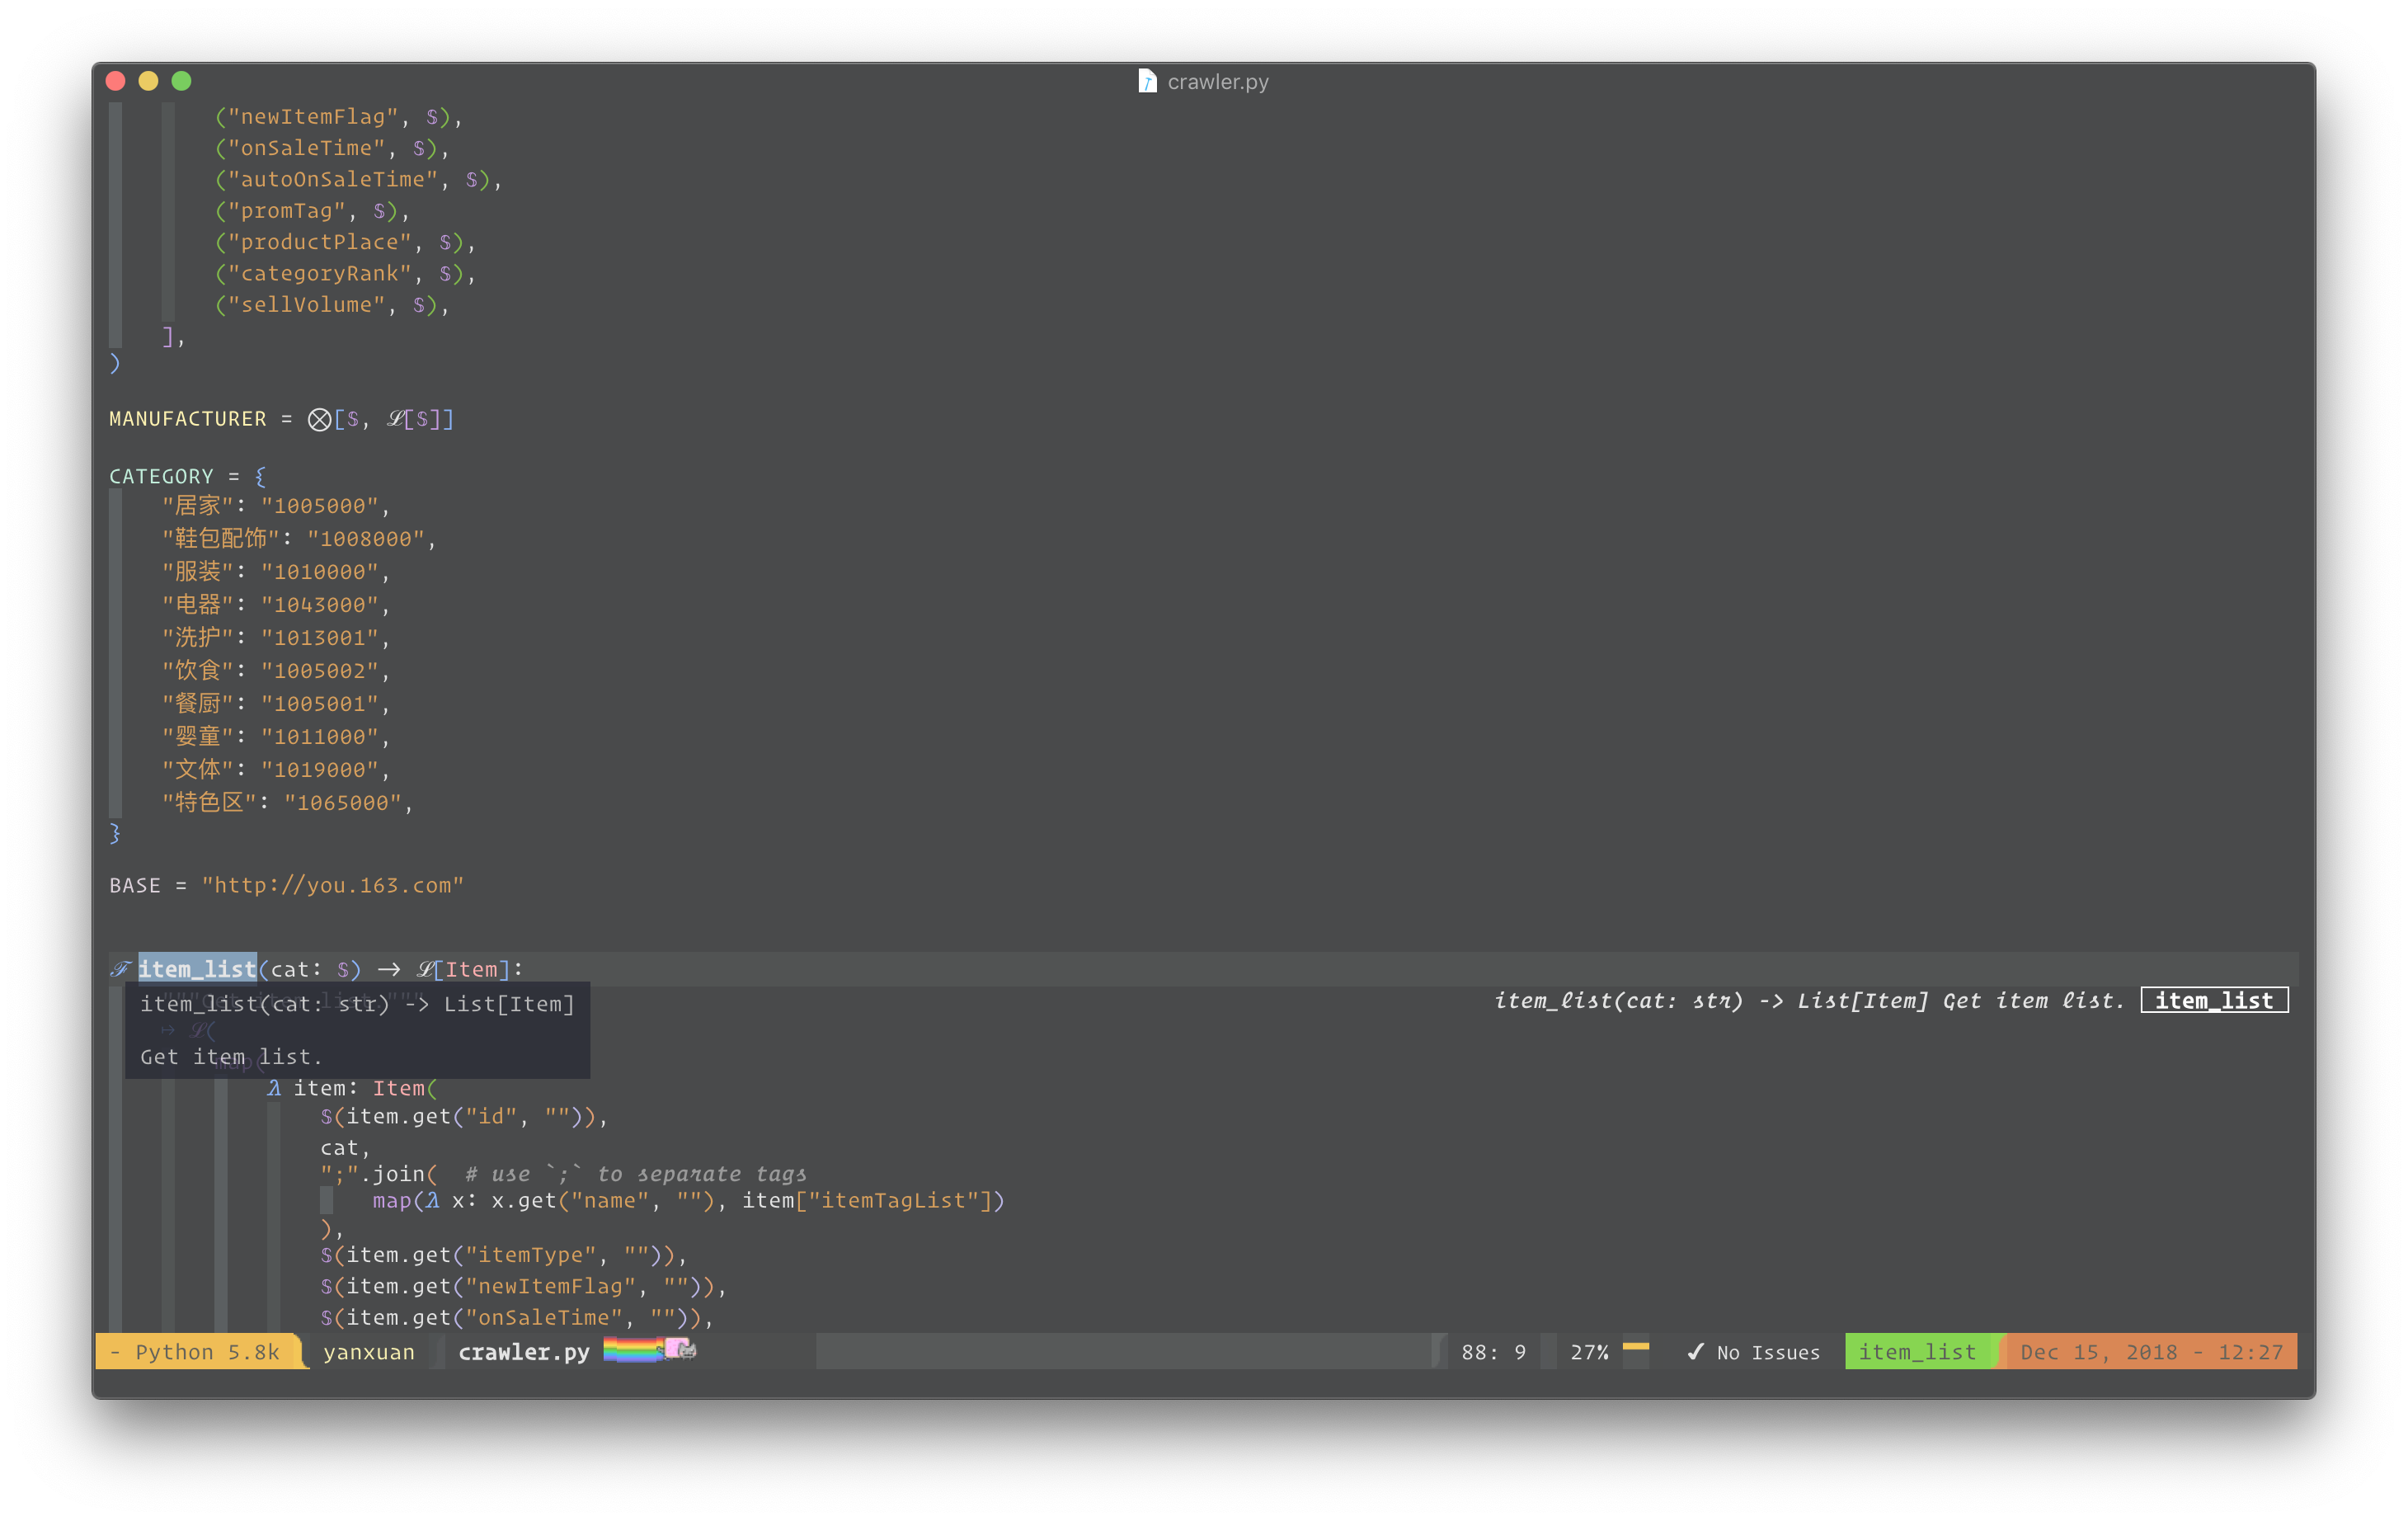Click the Nyan rainbow progress bar
2408x1521 pixels.
[632, 1350]
